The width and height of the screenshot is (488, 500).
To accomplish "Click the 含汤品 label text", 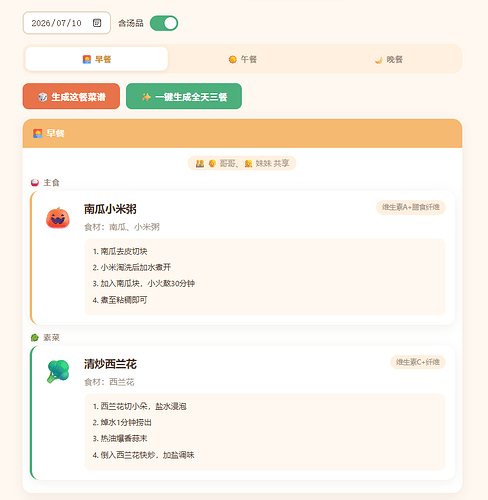I will [131, 23].
